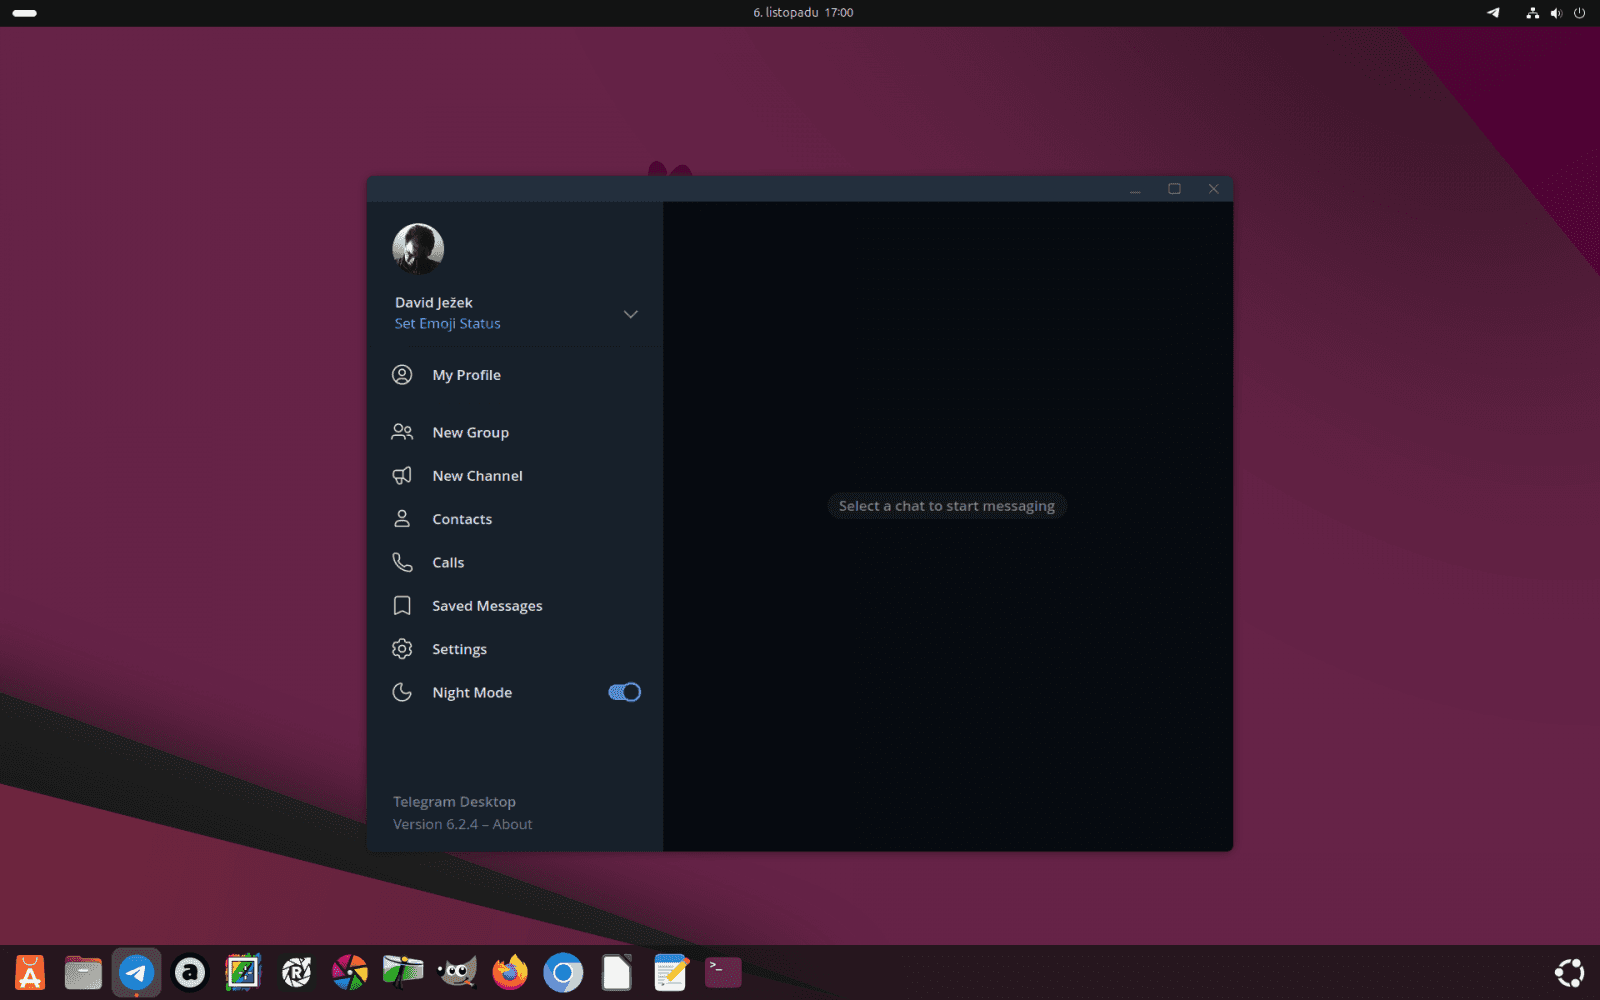Click the Telegram Desktop footer label
The height and width of the screenshot is (1000, 1600).
click(x=454, y=802)
